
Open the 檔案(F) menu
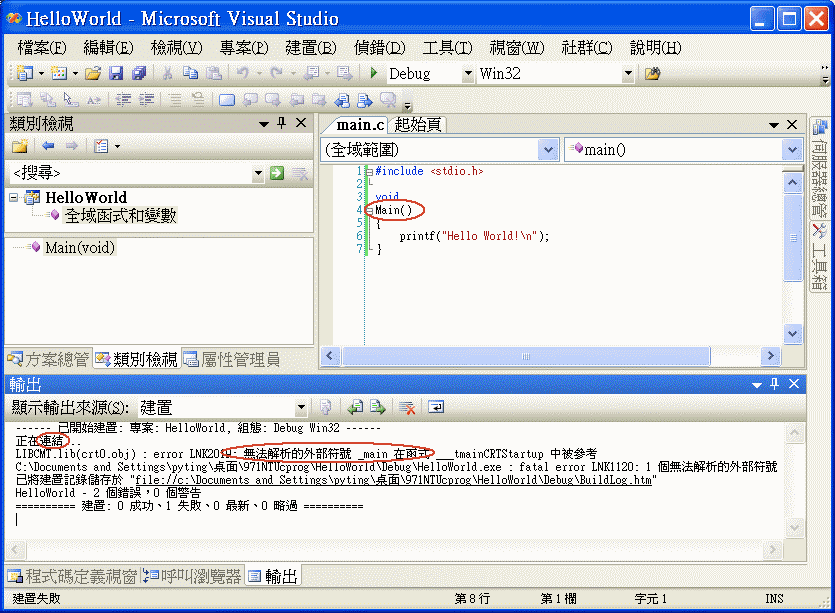click(42, 47)
